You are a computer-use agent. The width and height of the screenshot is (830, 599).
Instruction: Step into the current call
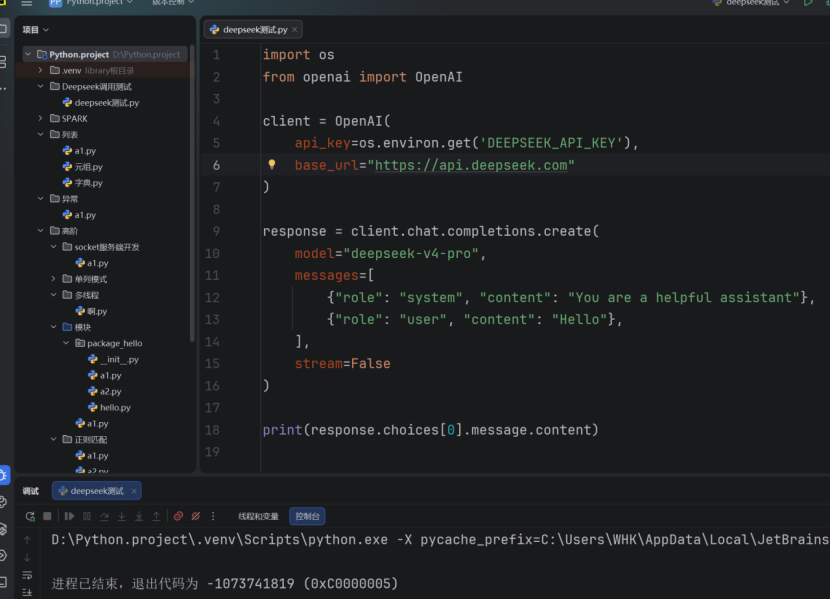point(122,516)
